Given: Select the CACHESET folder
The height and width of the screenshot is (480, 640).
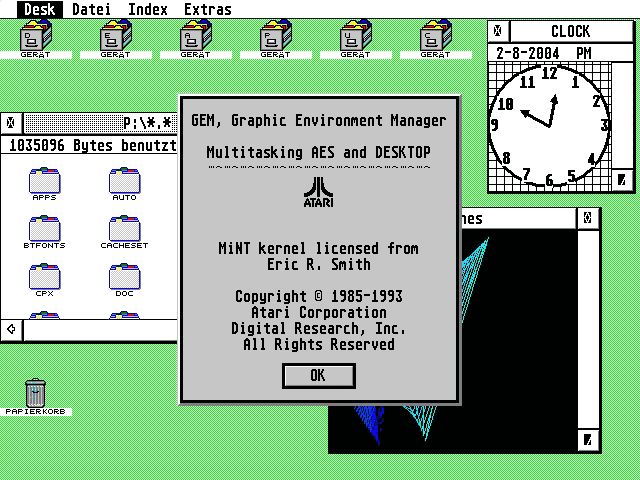Looking at the screenshot, I should (x=124, y=232).
